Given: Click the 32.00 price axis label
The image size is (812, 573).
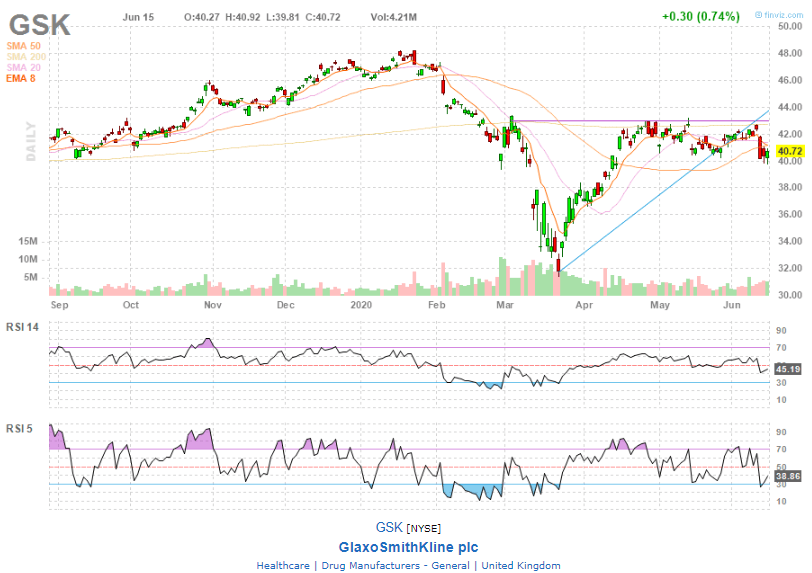Looking at the screenshot, I should (790, 268).
